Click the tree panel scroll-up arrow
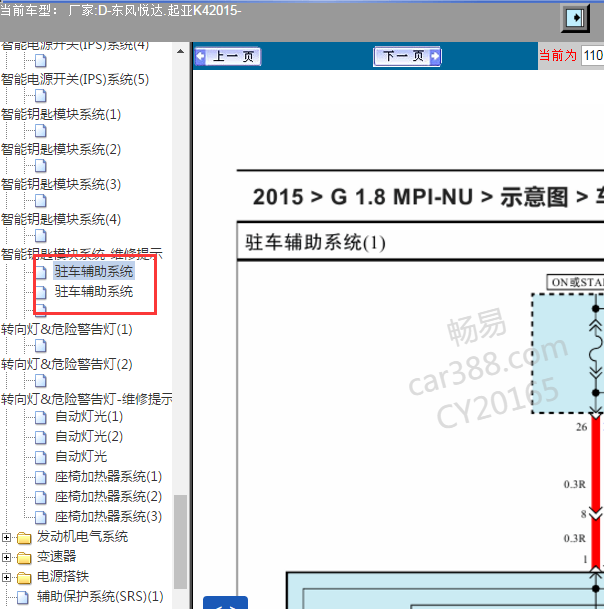604x609 pixels. coord(180,51)
